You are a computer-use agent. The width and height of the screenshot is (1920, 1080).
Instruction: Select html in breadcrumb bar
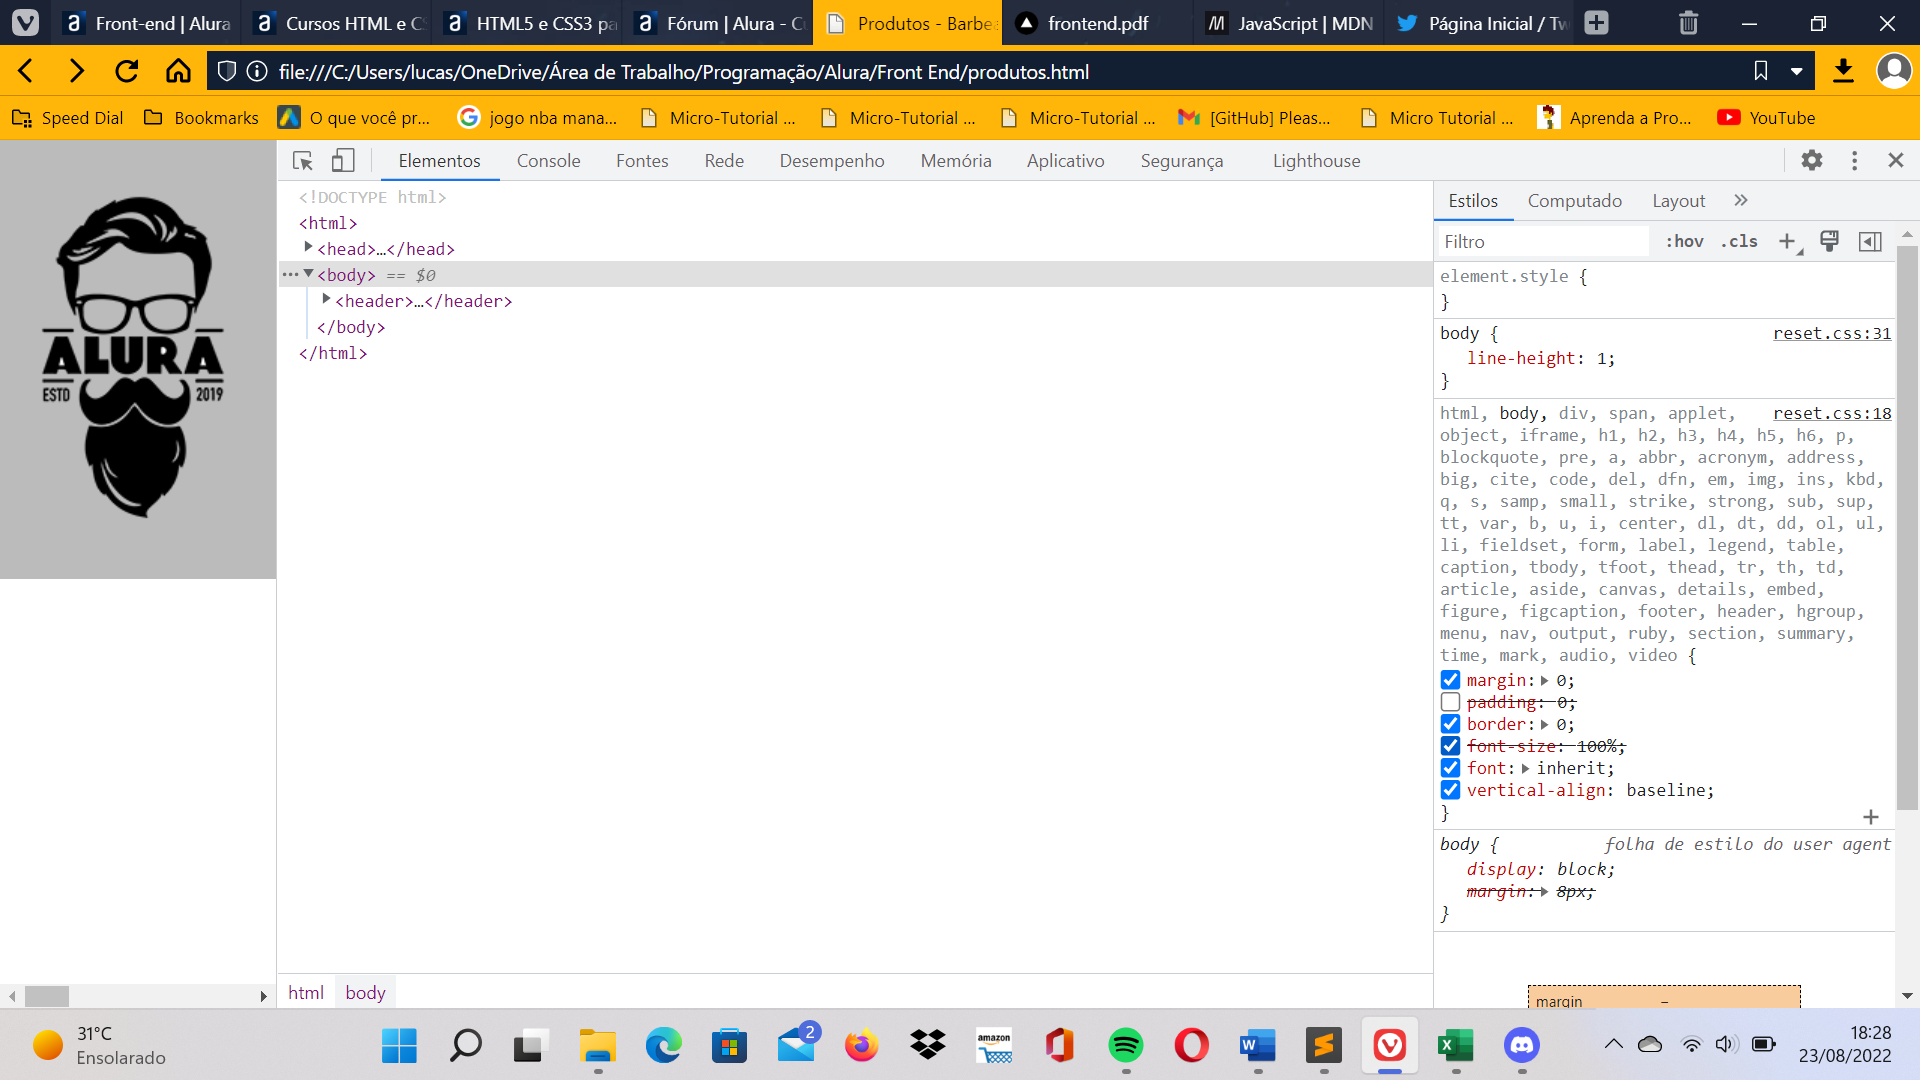[x=306, y=992]
